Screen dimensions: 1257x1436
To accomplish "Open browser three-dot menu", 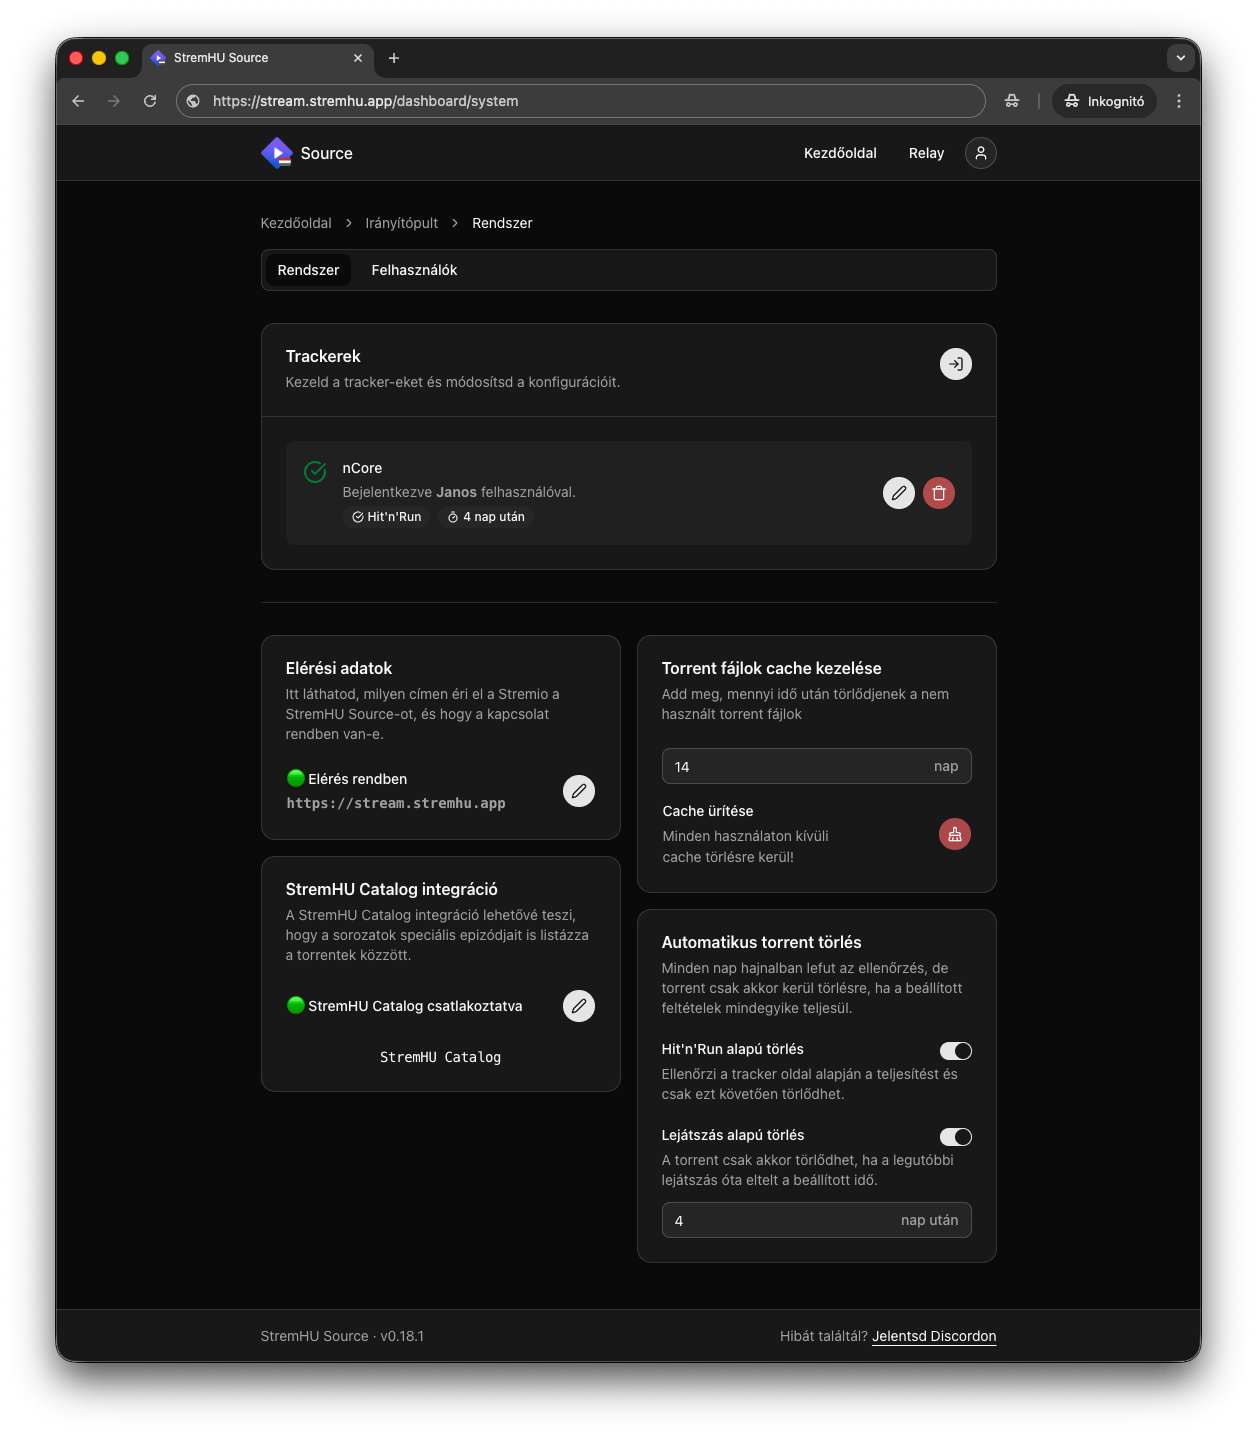I will pos(1179,101).
